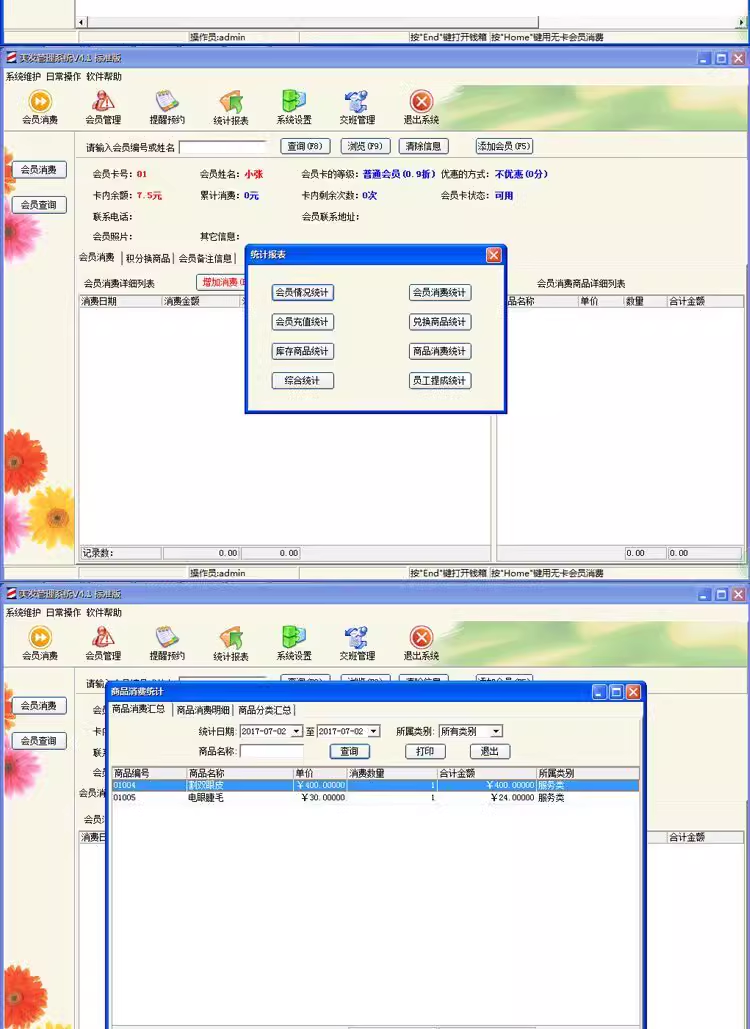Switch to the 商品消费明细 tab

[x=203, y=710]
